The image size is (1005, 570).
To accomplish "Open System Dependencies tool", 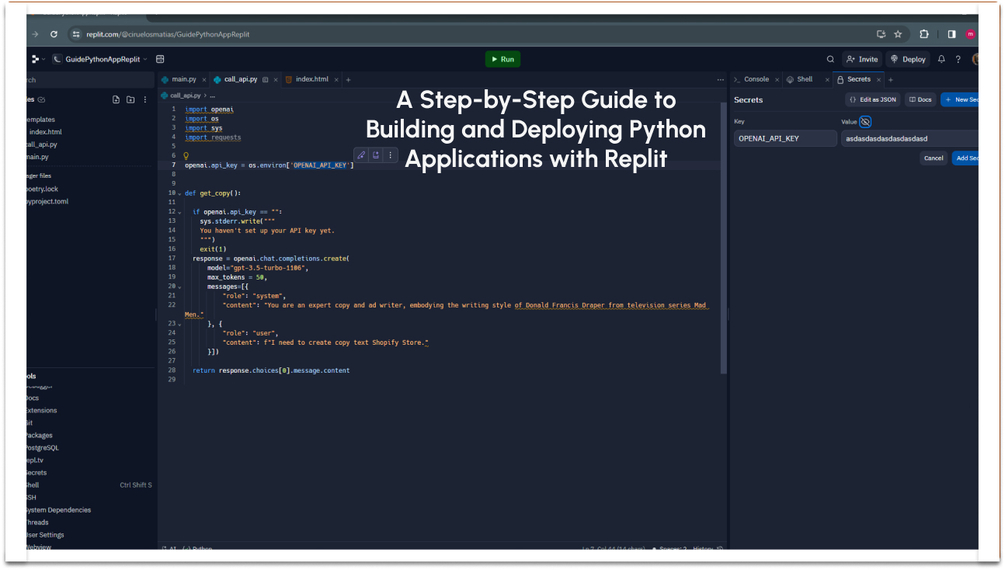I will 59,510.
